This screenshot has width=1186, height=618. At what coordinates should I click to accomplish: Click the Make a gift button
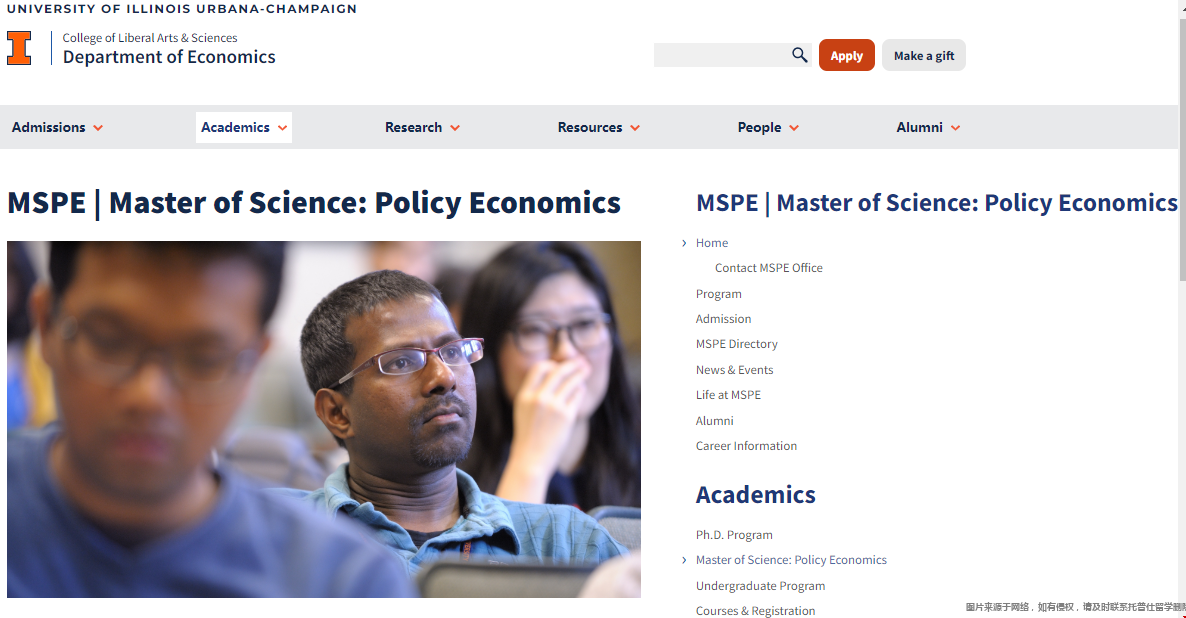924,55
